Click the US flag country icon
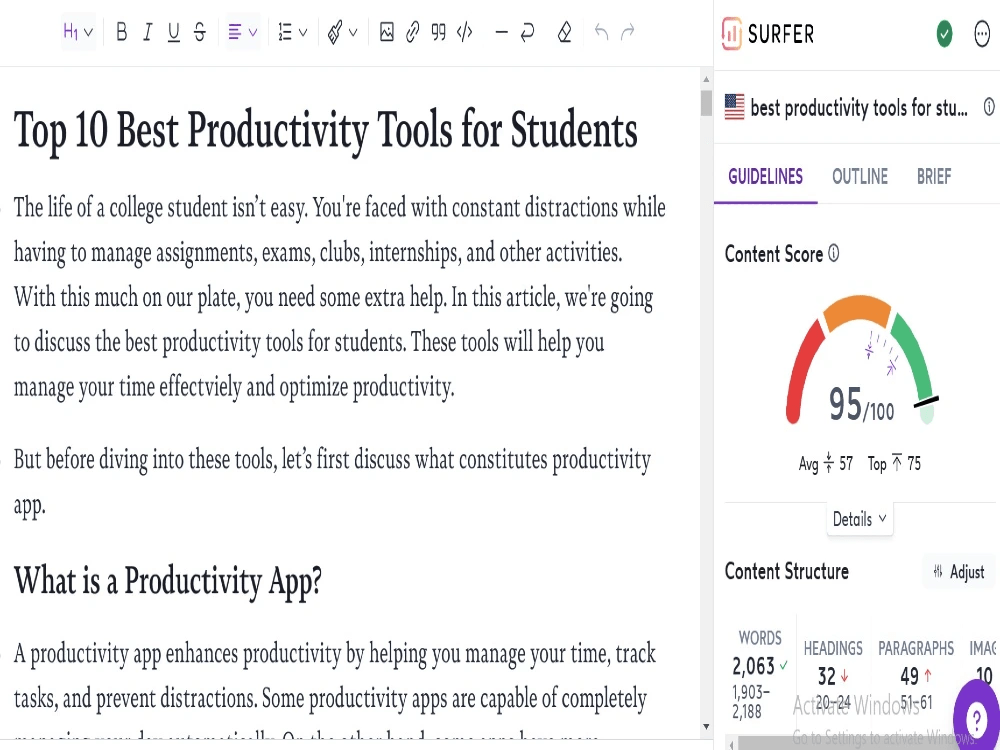The height and width of the screenshot is (750, 1000). point(735,107)
